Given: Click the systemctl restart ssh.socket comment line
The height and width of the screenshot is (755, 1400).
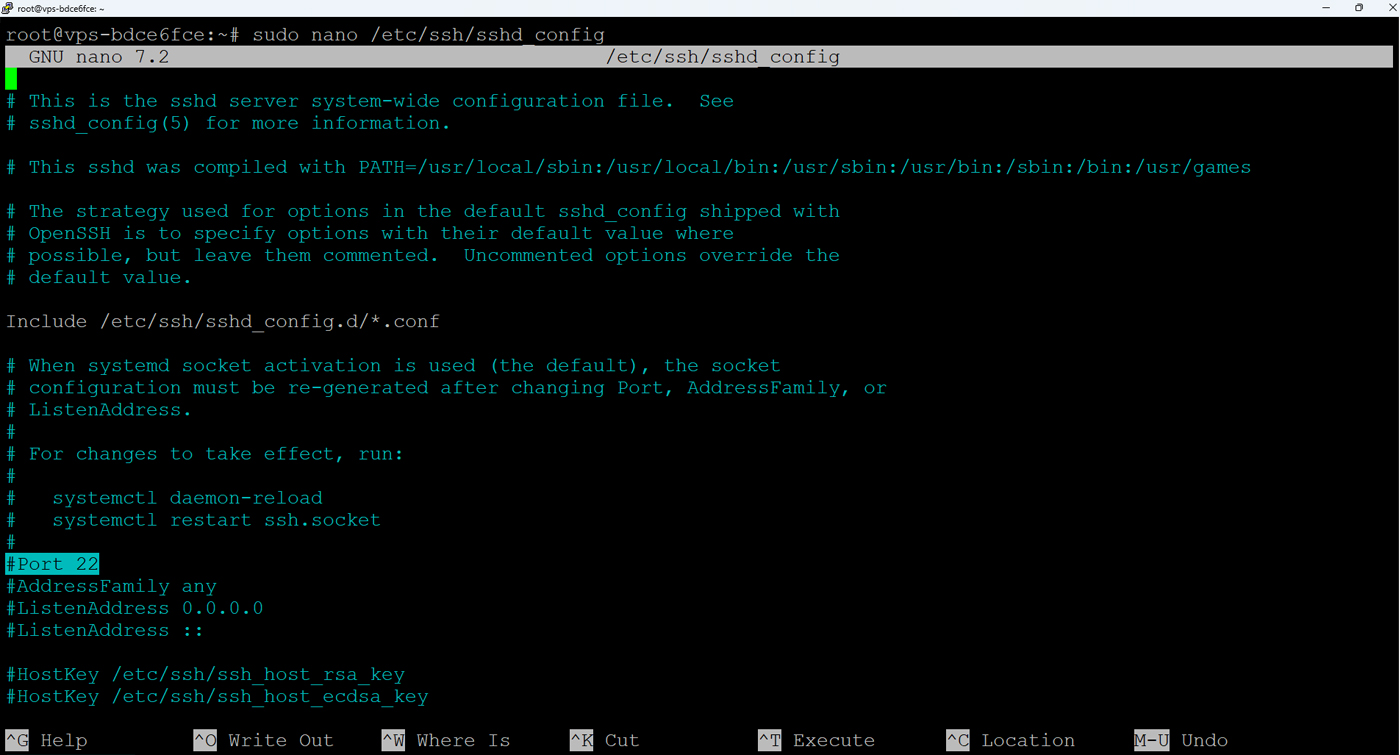Looking at the screenshot, I should point(216,520).
